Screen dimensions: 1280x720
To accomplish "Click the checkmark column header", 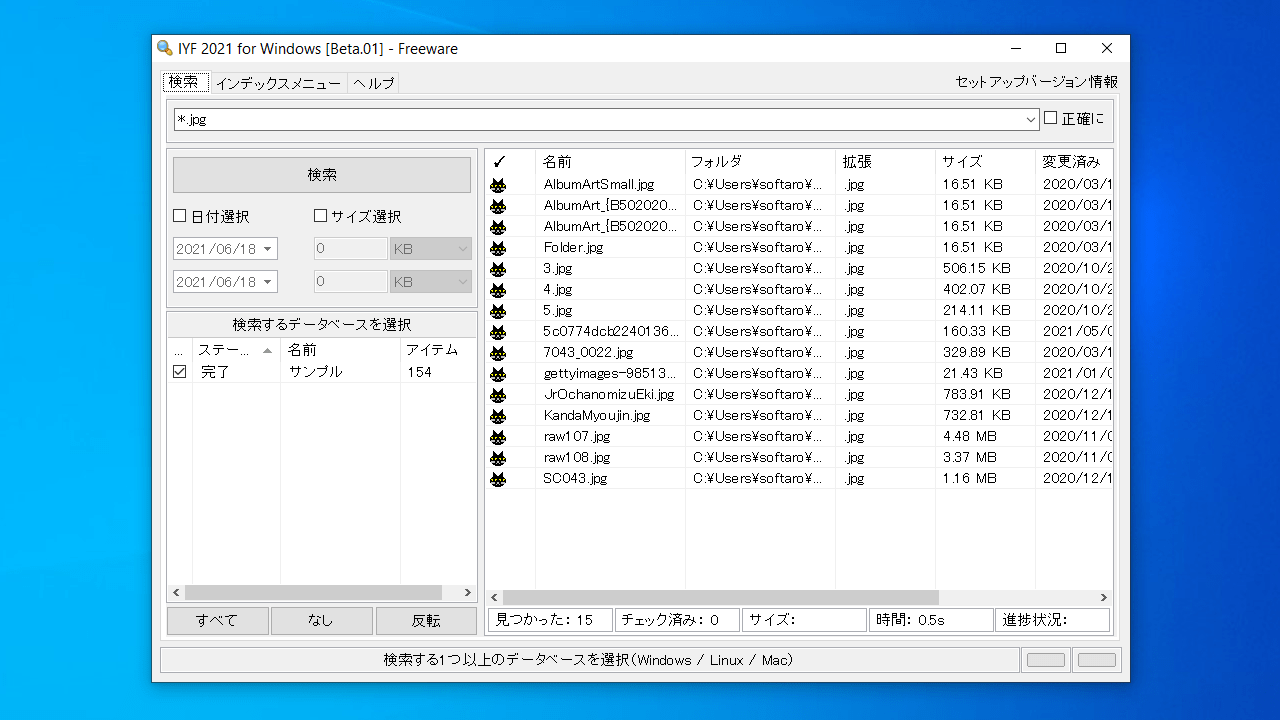I will click(511, 161).
